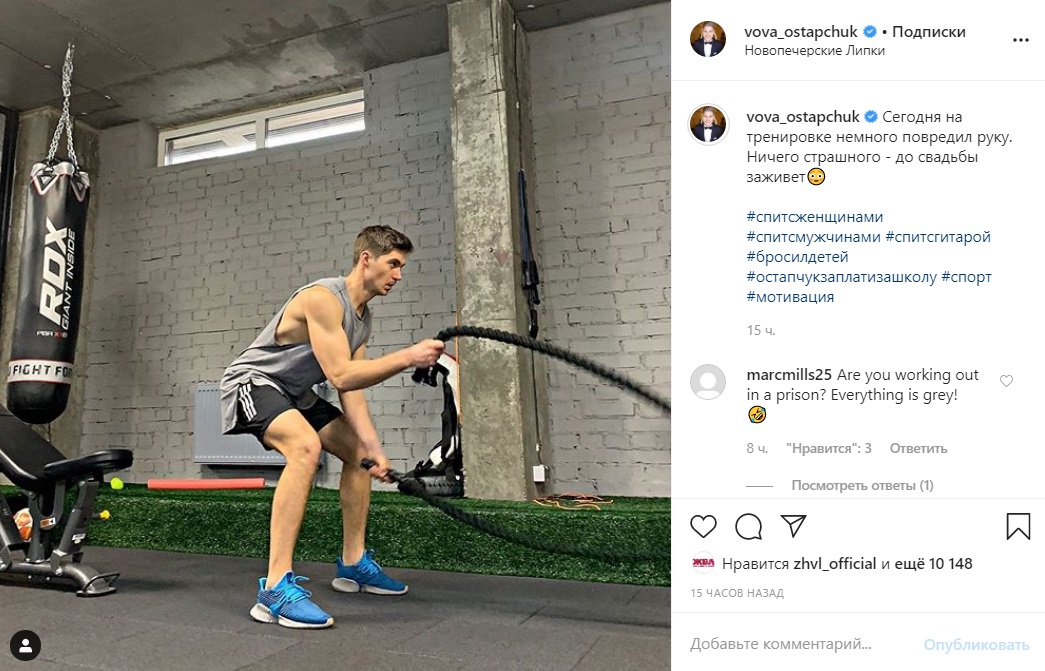Open marcmills25 profile avatar

point(708,382)
